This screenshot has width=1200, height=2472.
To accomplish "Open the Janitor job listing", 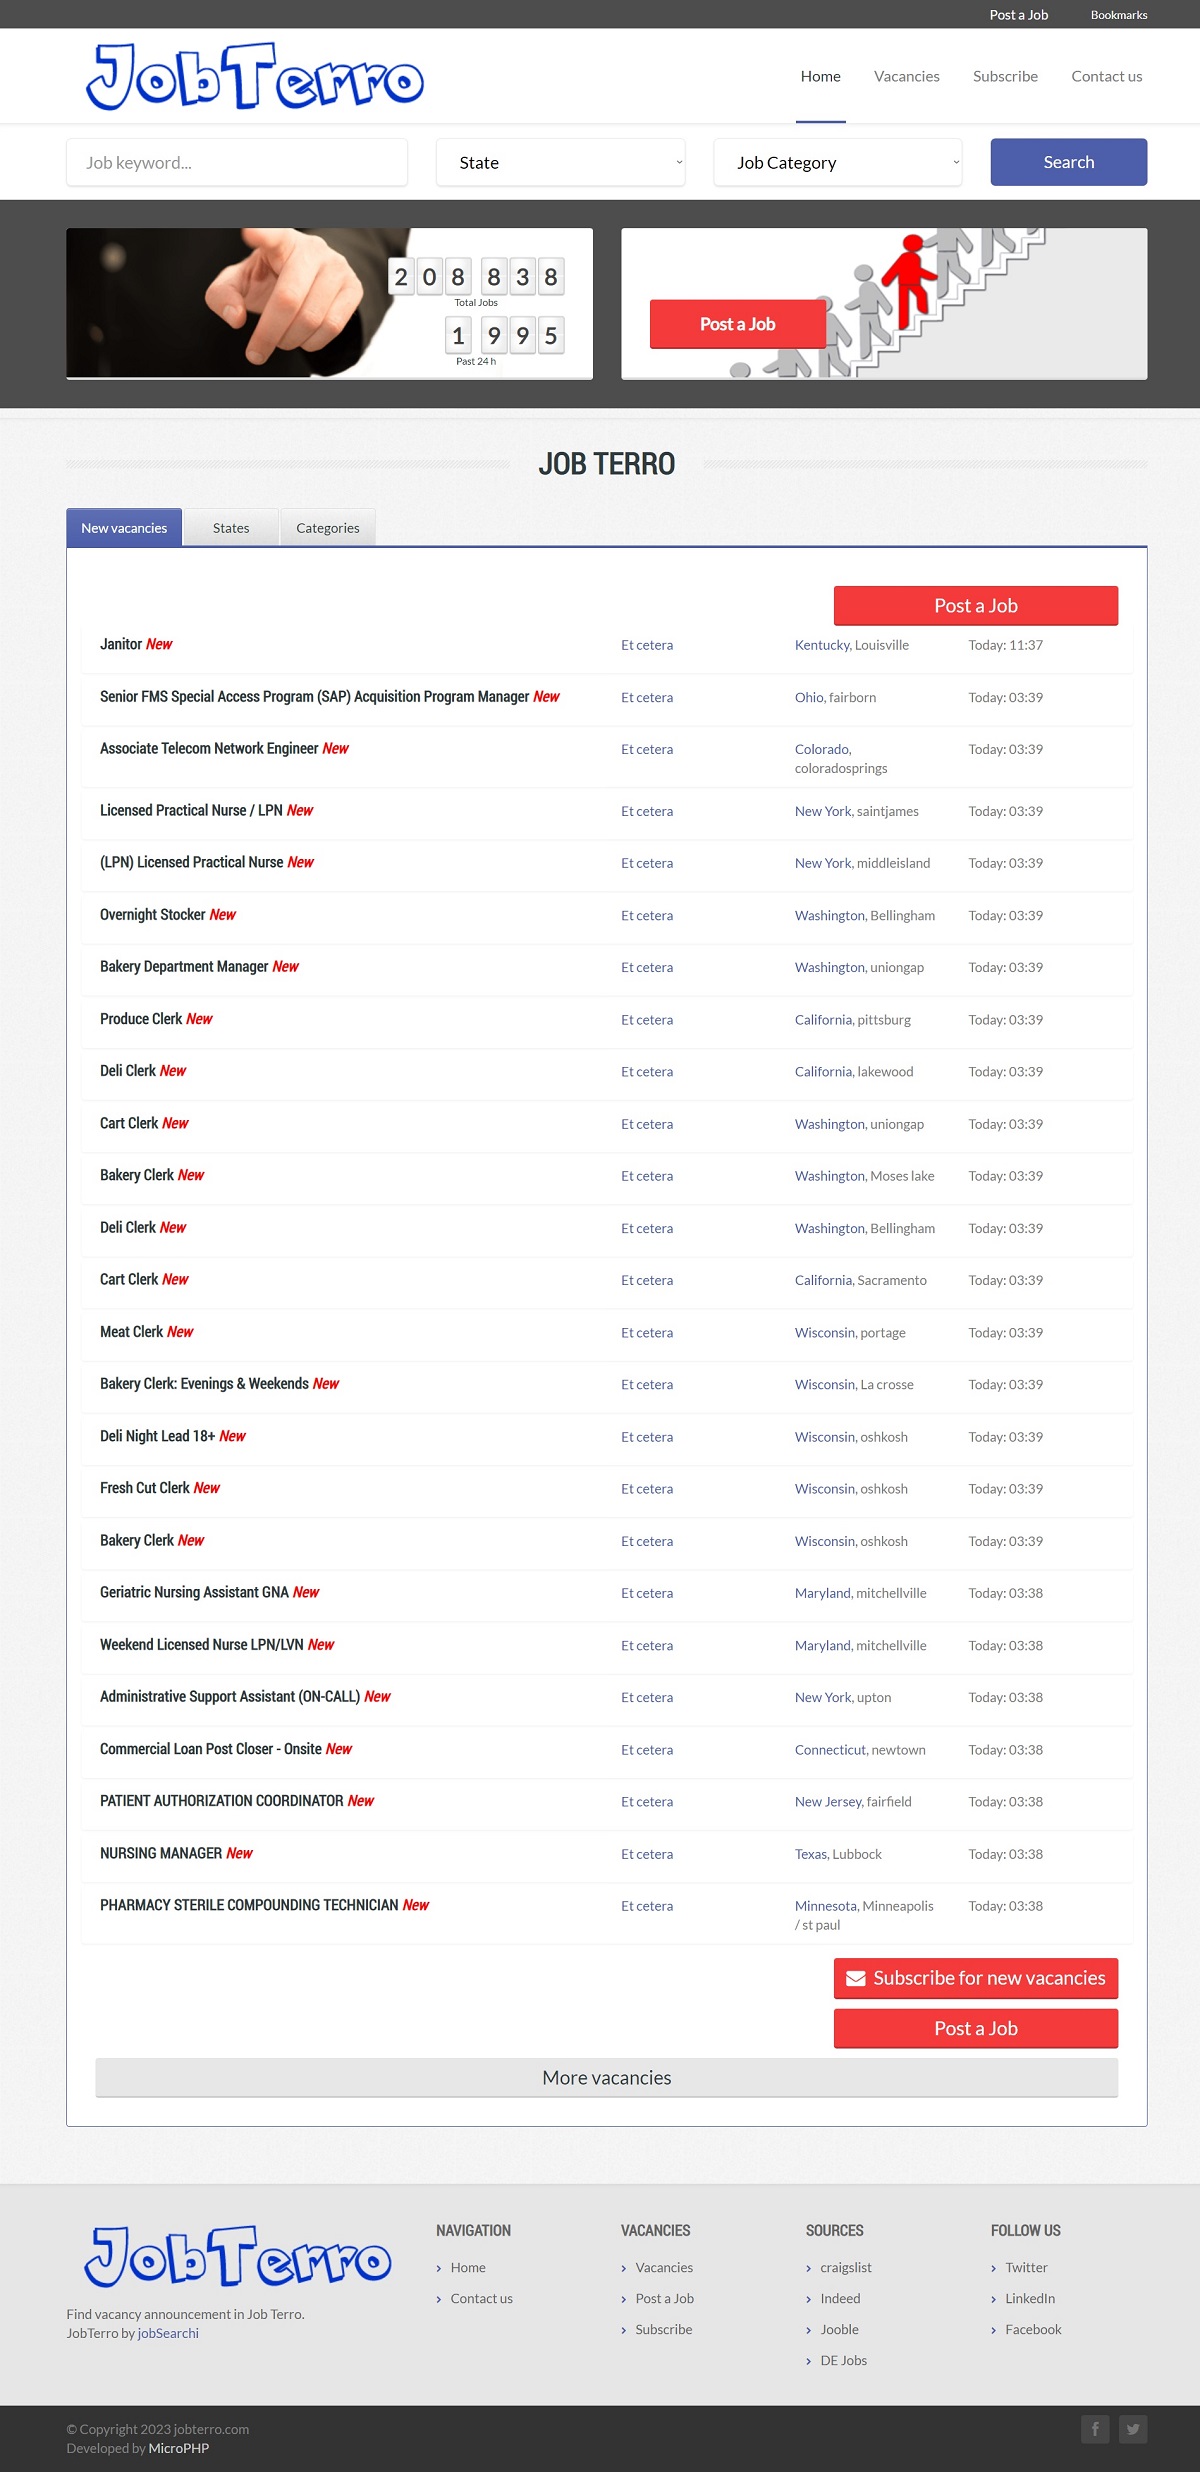I will (121, 645).
